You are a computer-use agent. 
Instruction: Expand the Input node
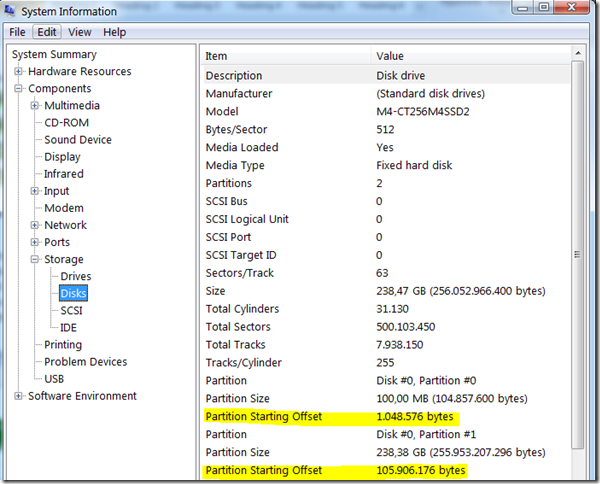(x=35, y=191)
